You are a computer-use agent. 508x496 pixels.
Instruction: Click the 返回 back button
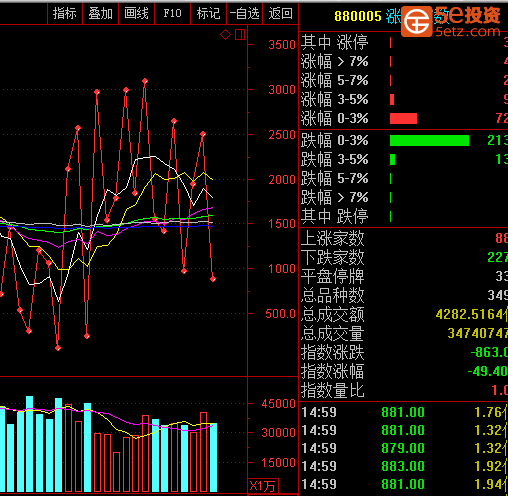[280, 13]
